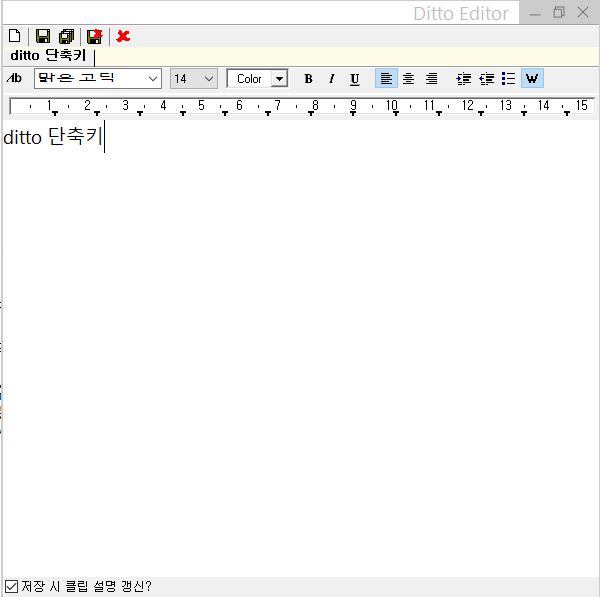This screenshot has width=600, height=597.
Task: Increase paragraph indent
Action: [464, 78]
